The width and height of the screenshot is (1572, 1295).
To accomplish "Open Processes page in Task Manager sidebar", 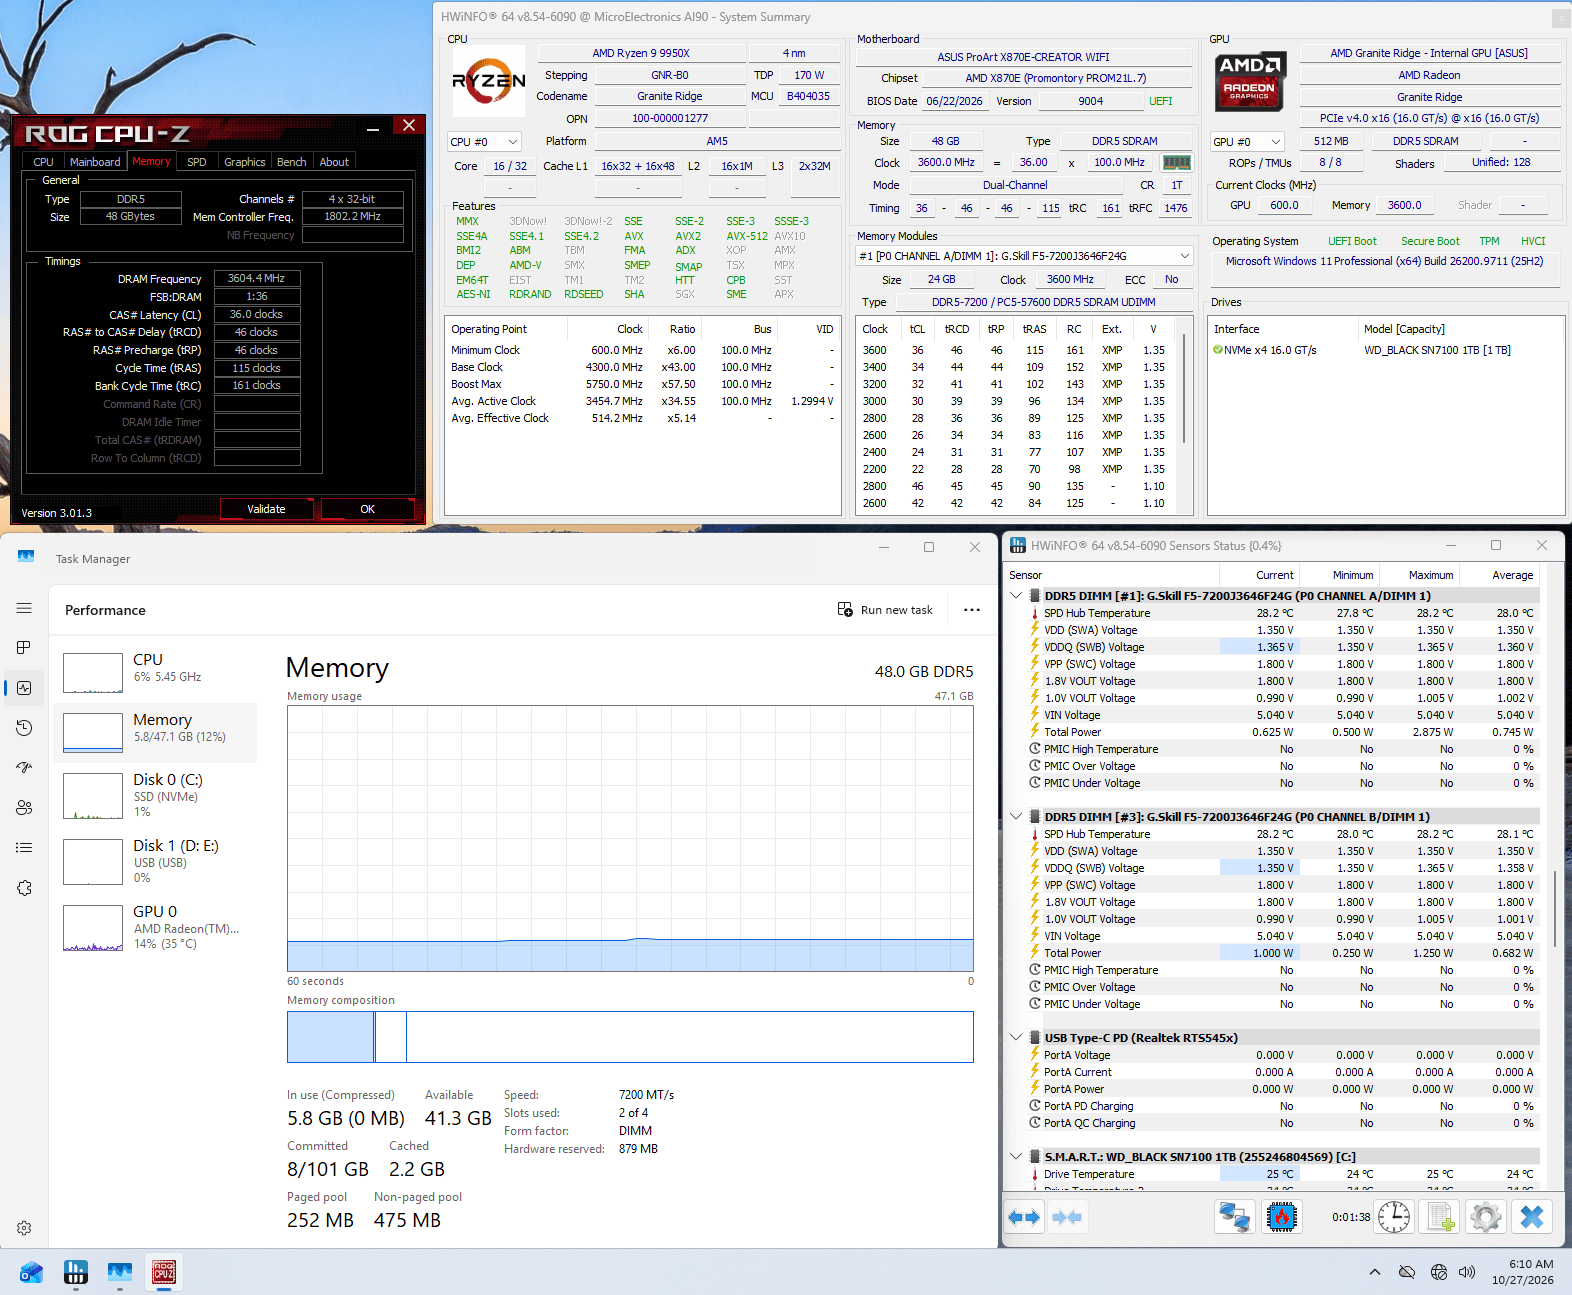I will pos(24,648).
